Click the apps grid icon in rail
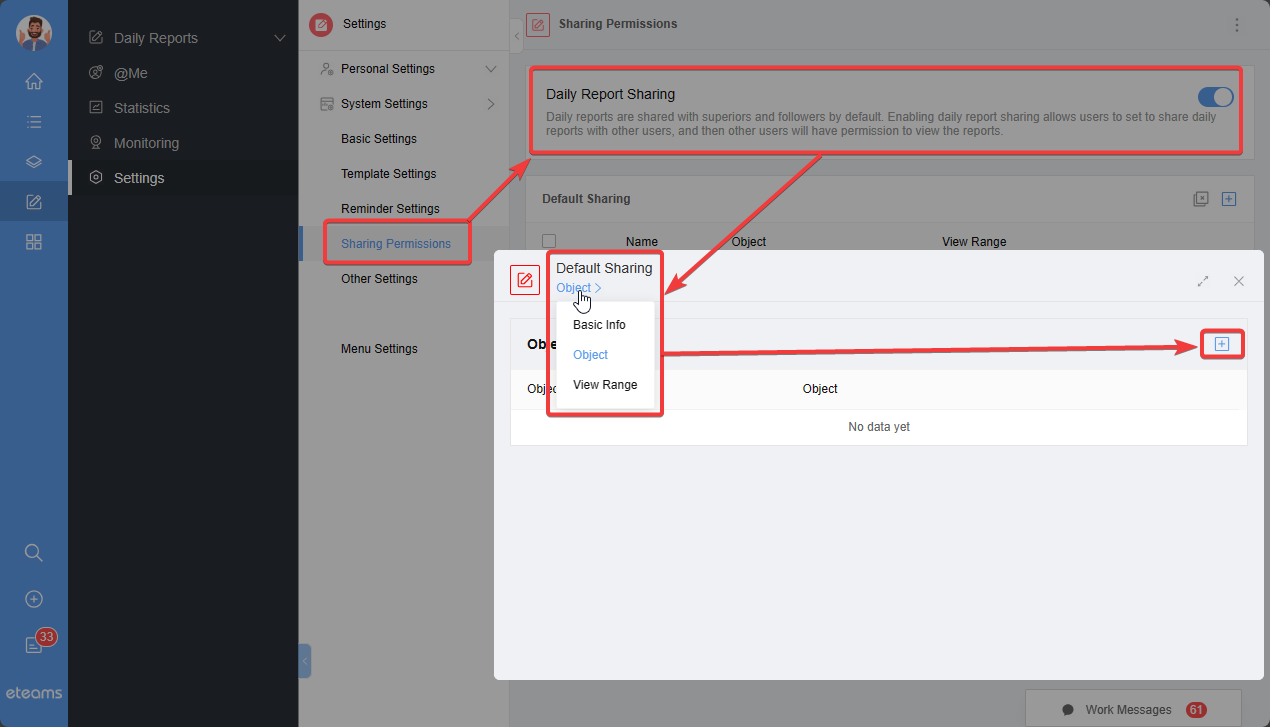Image resolution: width=1270 pixels, height=727 pixels. [x=34, y=242]
